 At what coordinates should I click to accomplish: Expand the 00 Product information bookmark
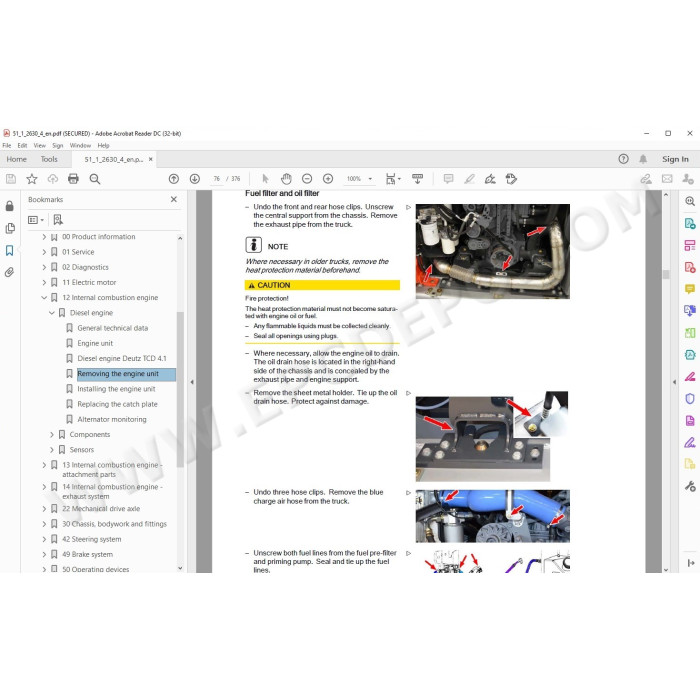point(44,237)
